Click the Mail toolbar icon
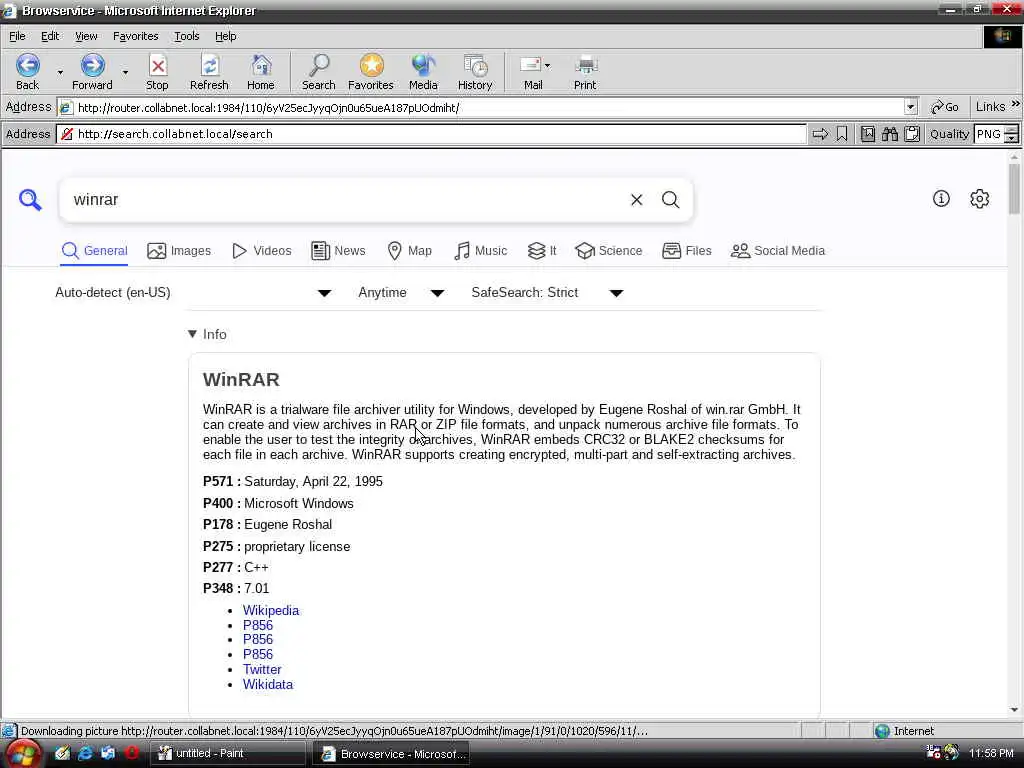 point(530,72)
